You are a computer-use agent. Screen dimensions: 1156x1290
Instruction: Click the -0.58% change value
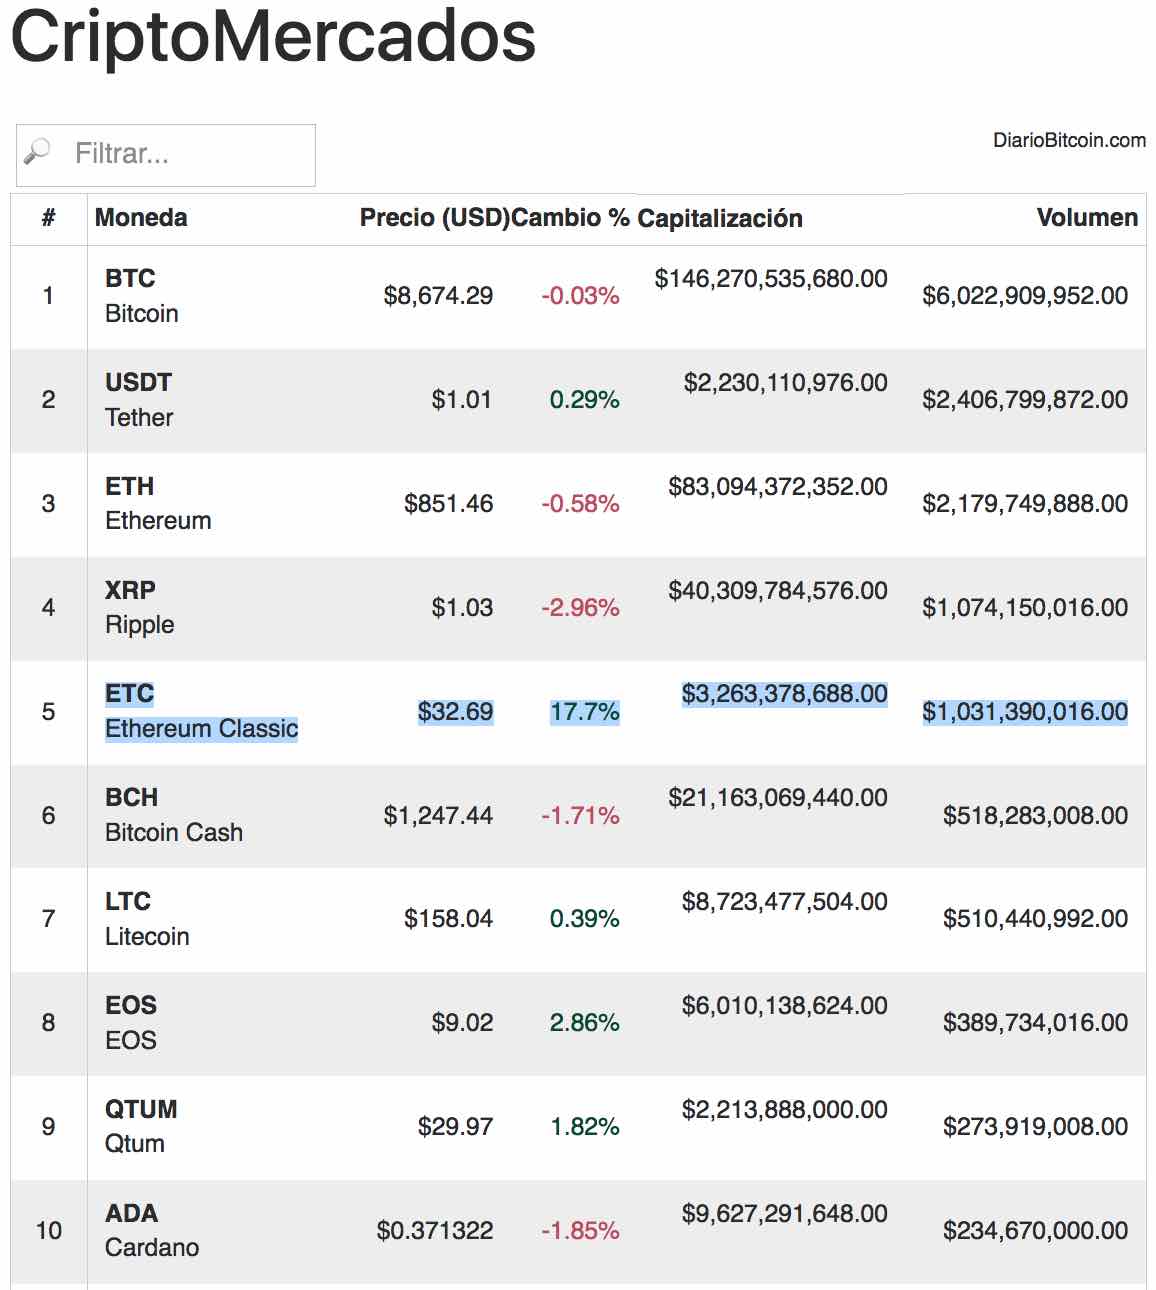click(x=580, y=504)
